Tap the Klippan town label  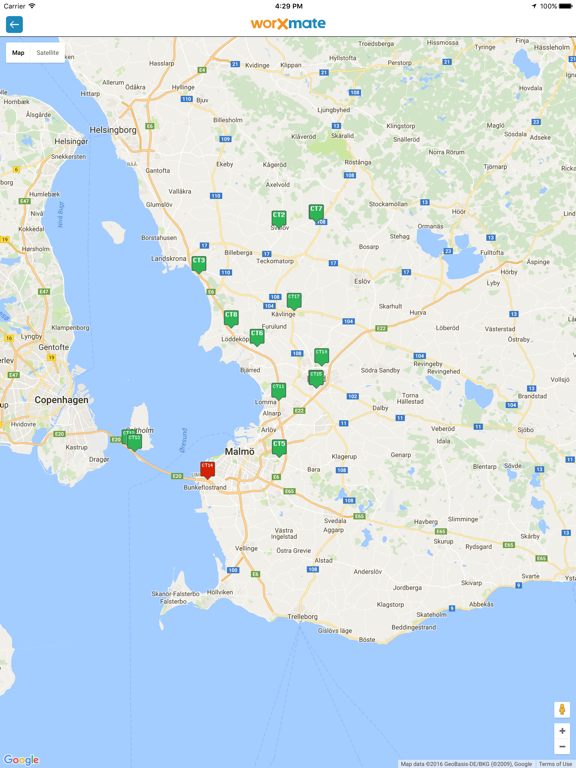click(291, 65)
